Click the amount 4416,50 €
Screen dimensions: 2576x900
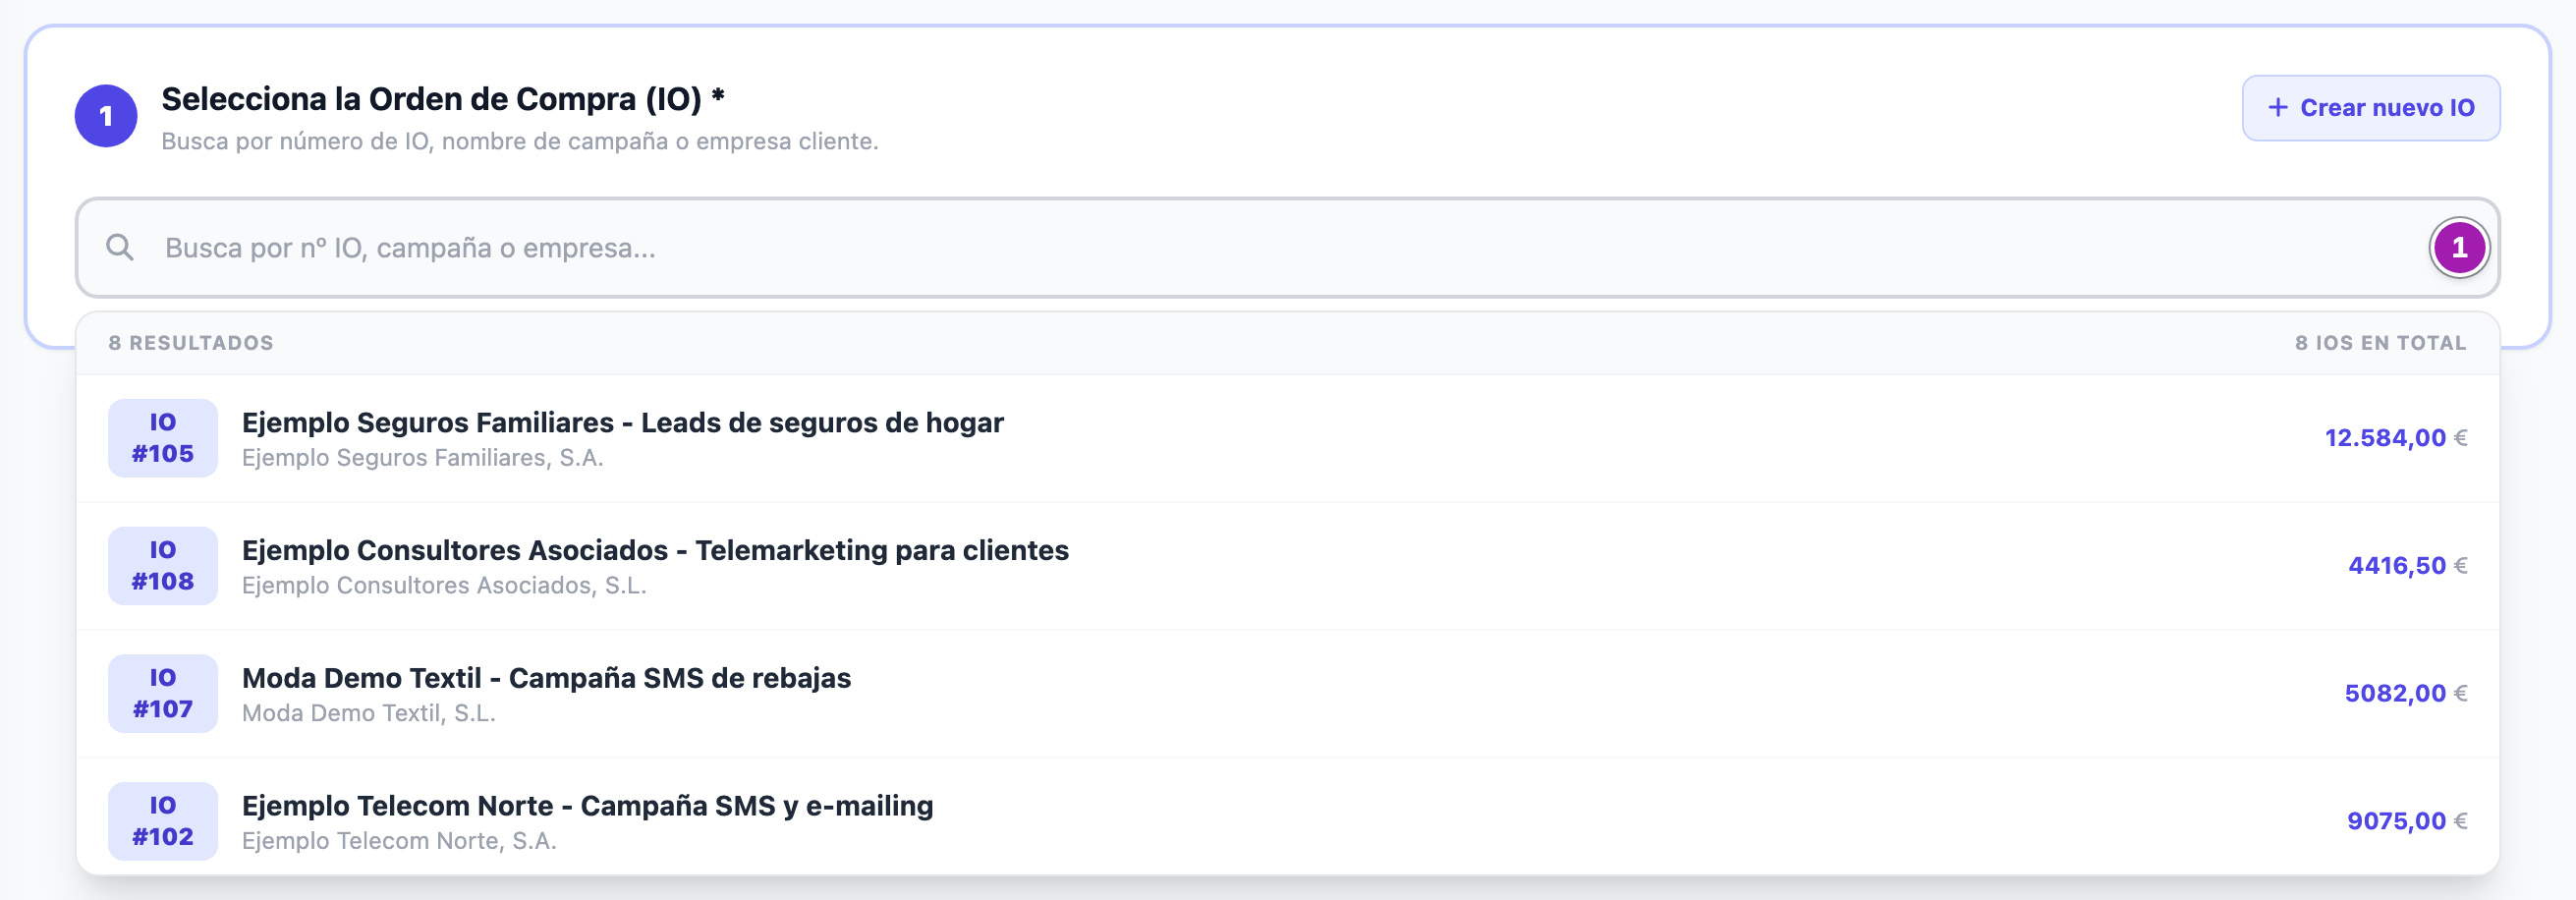coord(2408,566)
